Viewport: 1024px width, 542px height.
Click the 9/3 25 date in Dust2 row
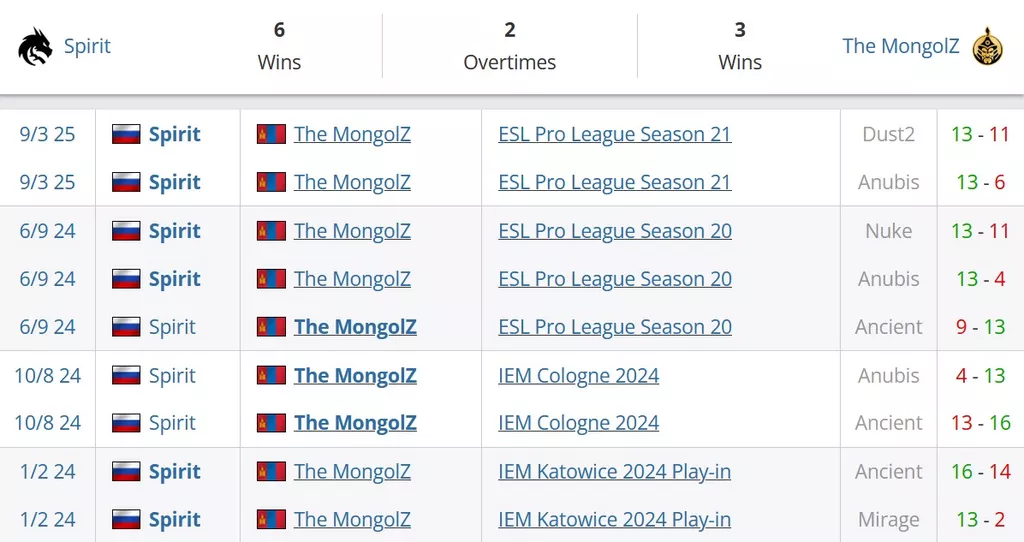pos(47,134)
